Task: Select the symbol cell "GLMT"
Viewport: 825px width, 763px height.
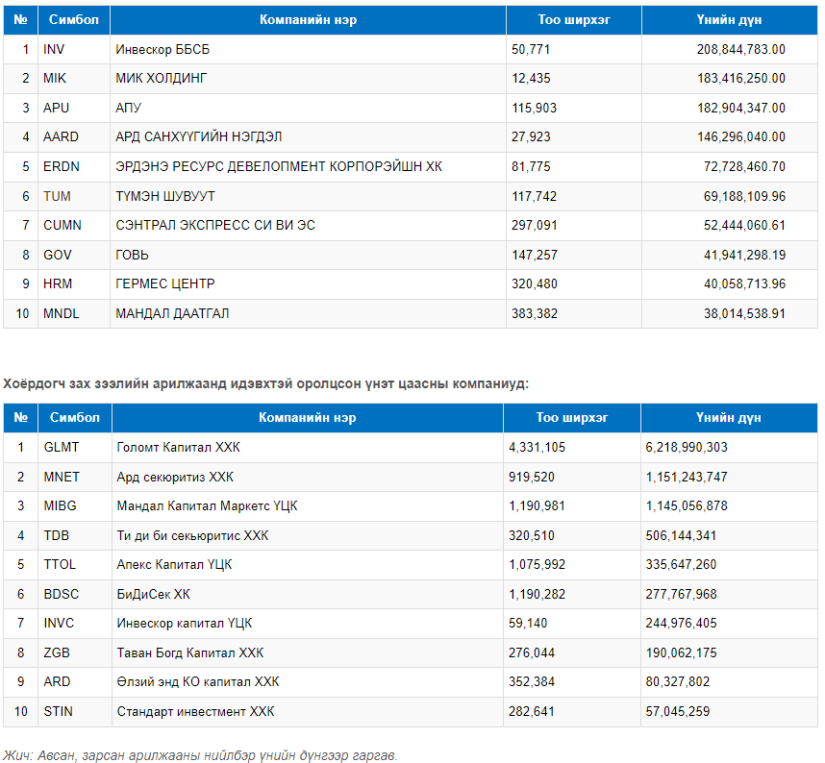Action: pos(62,447)
